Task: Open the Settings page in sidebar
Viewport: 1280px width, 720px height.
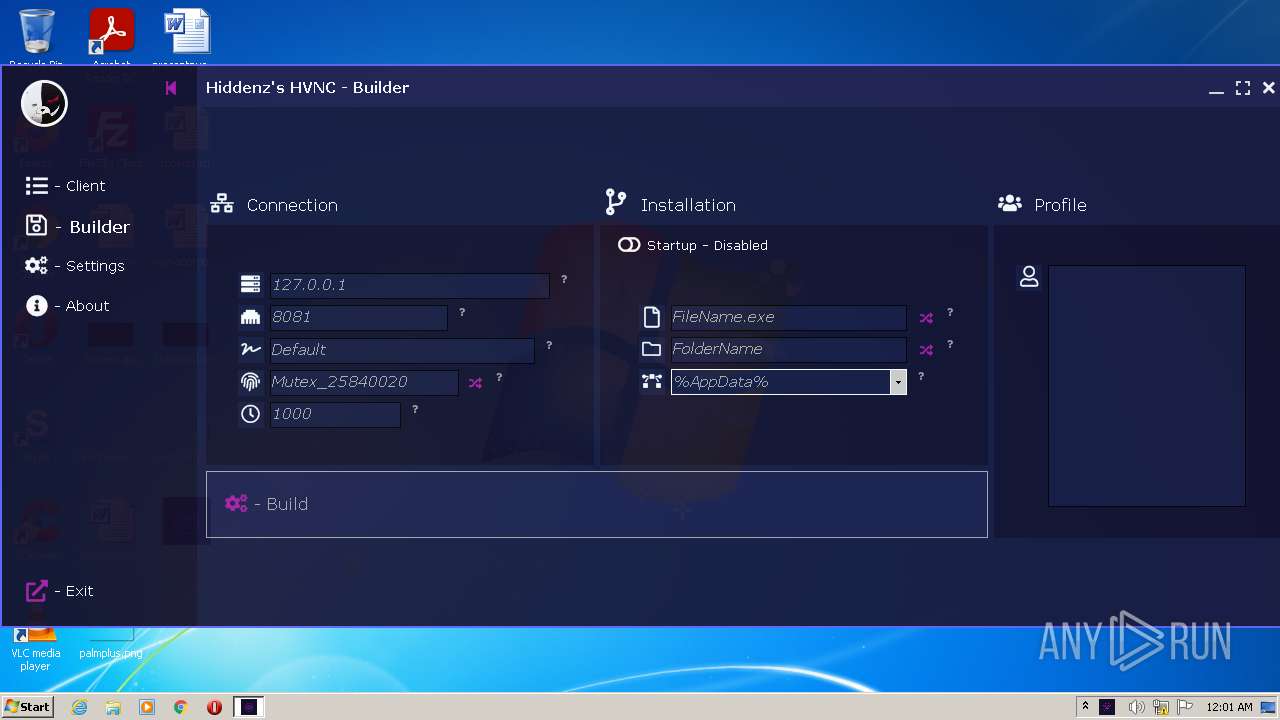Action: click(75, 266)
